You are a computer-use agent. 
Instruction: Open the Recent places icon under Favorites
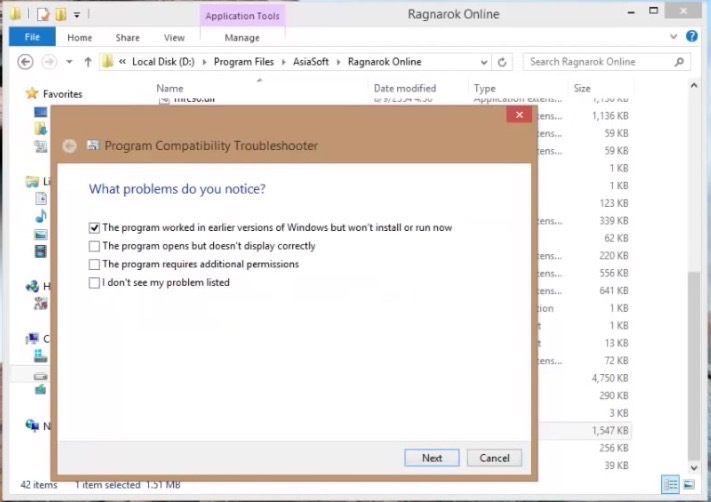tap(40, 146)
